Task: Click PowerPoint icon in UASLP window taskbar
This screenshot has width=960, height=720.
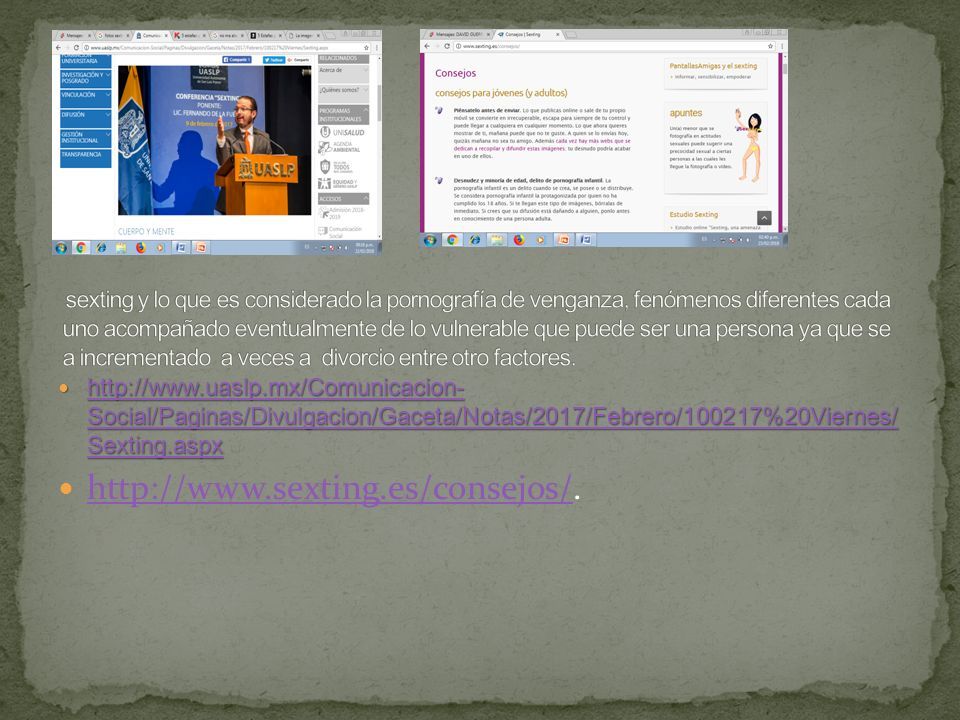Action: point(200,247)
